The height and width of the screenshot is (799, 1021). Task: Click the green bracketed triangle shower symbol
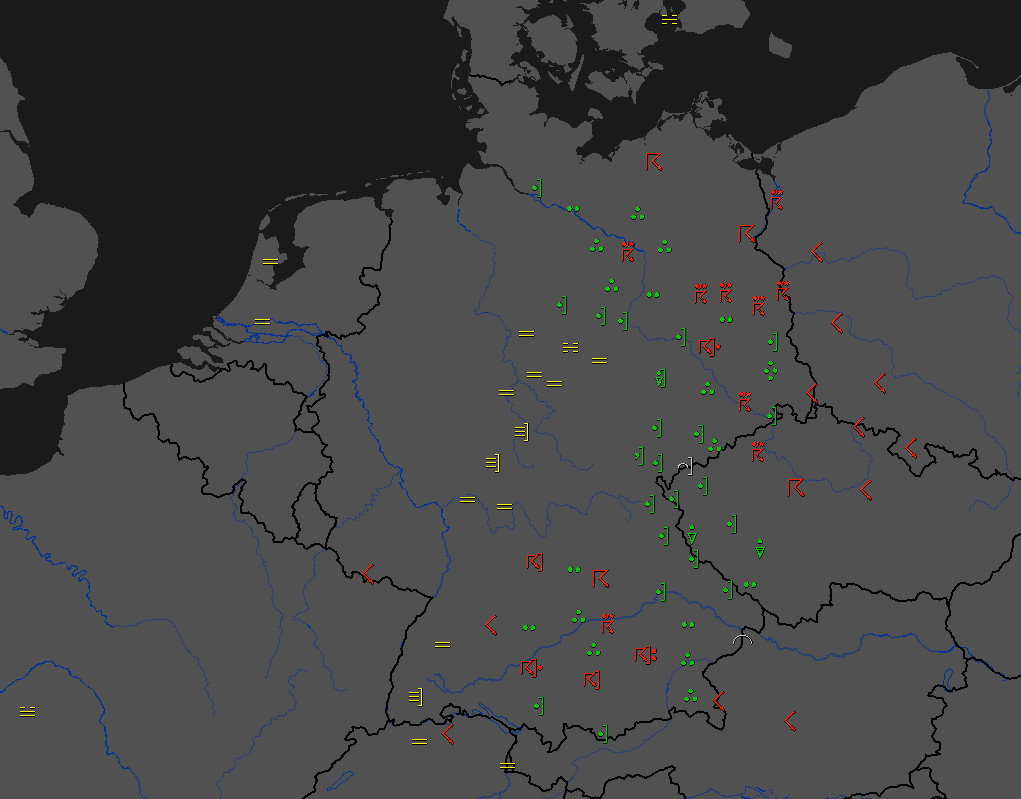click(x=660, y=378)
